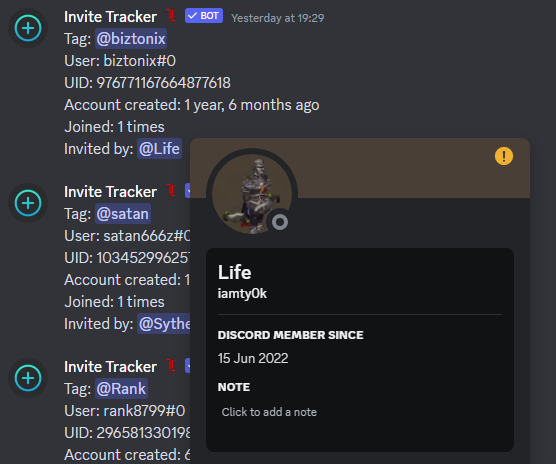556x464 pixels.
Task: Click the first Invite Tracker username
Action: pyautogui.click(x=110, y=17)
